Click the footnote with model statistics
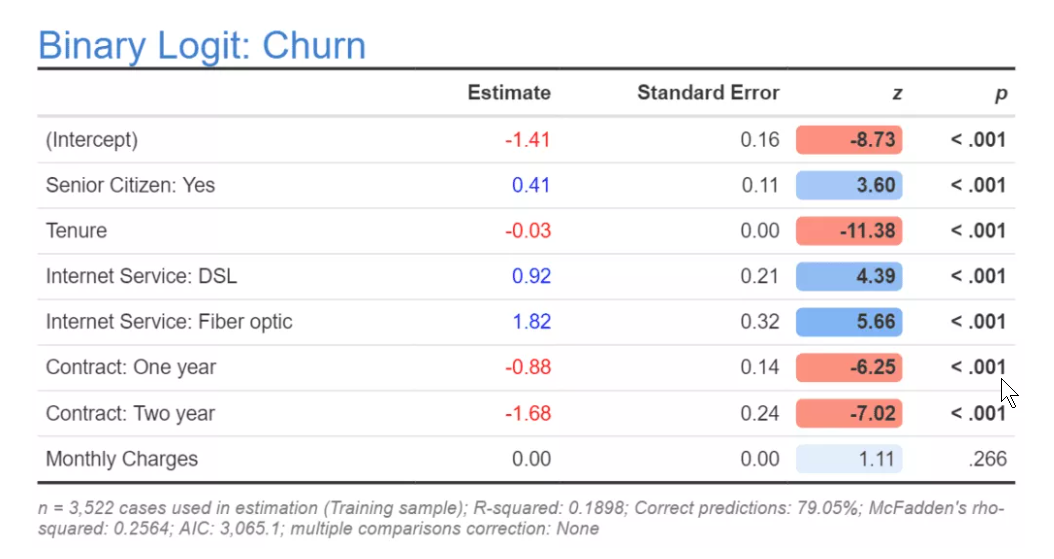 521,518
